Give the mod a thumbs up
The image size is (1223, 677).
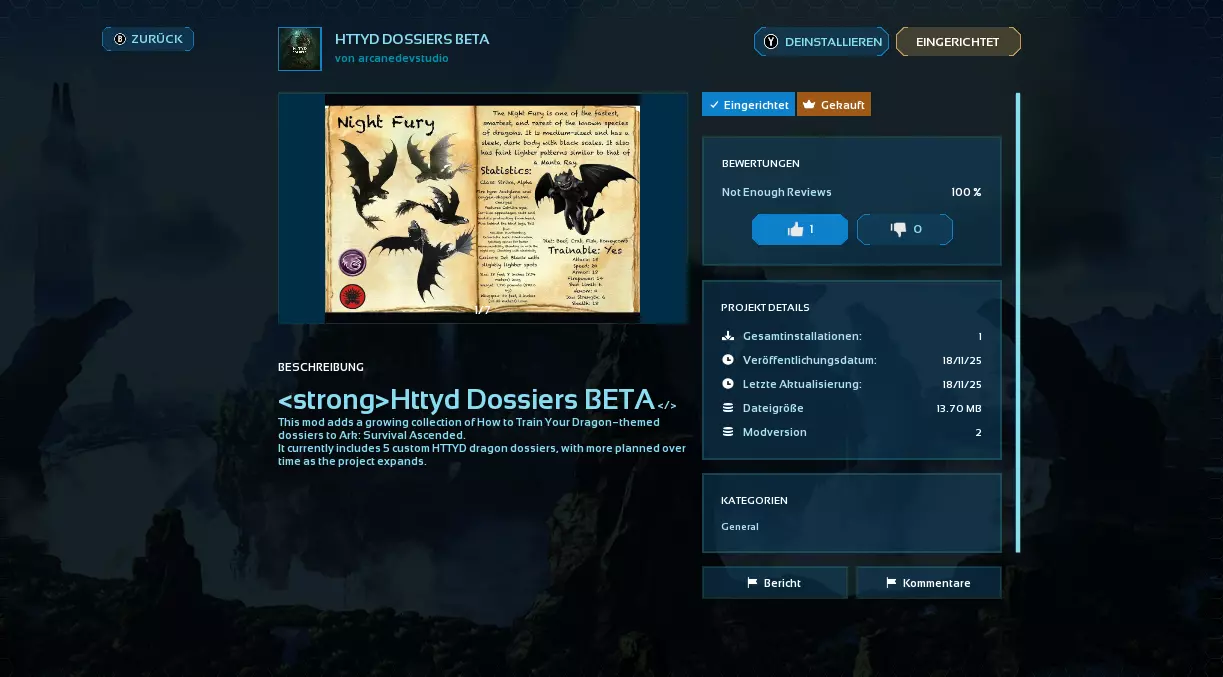pos(800,229)
